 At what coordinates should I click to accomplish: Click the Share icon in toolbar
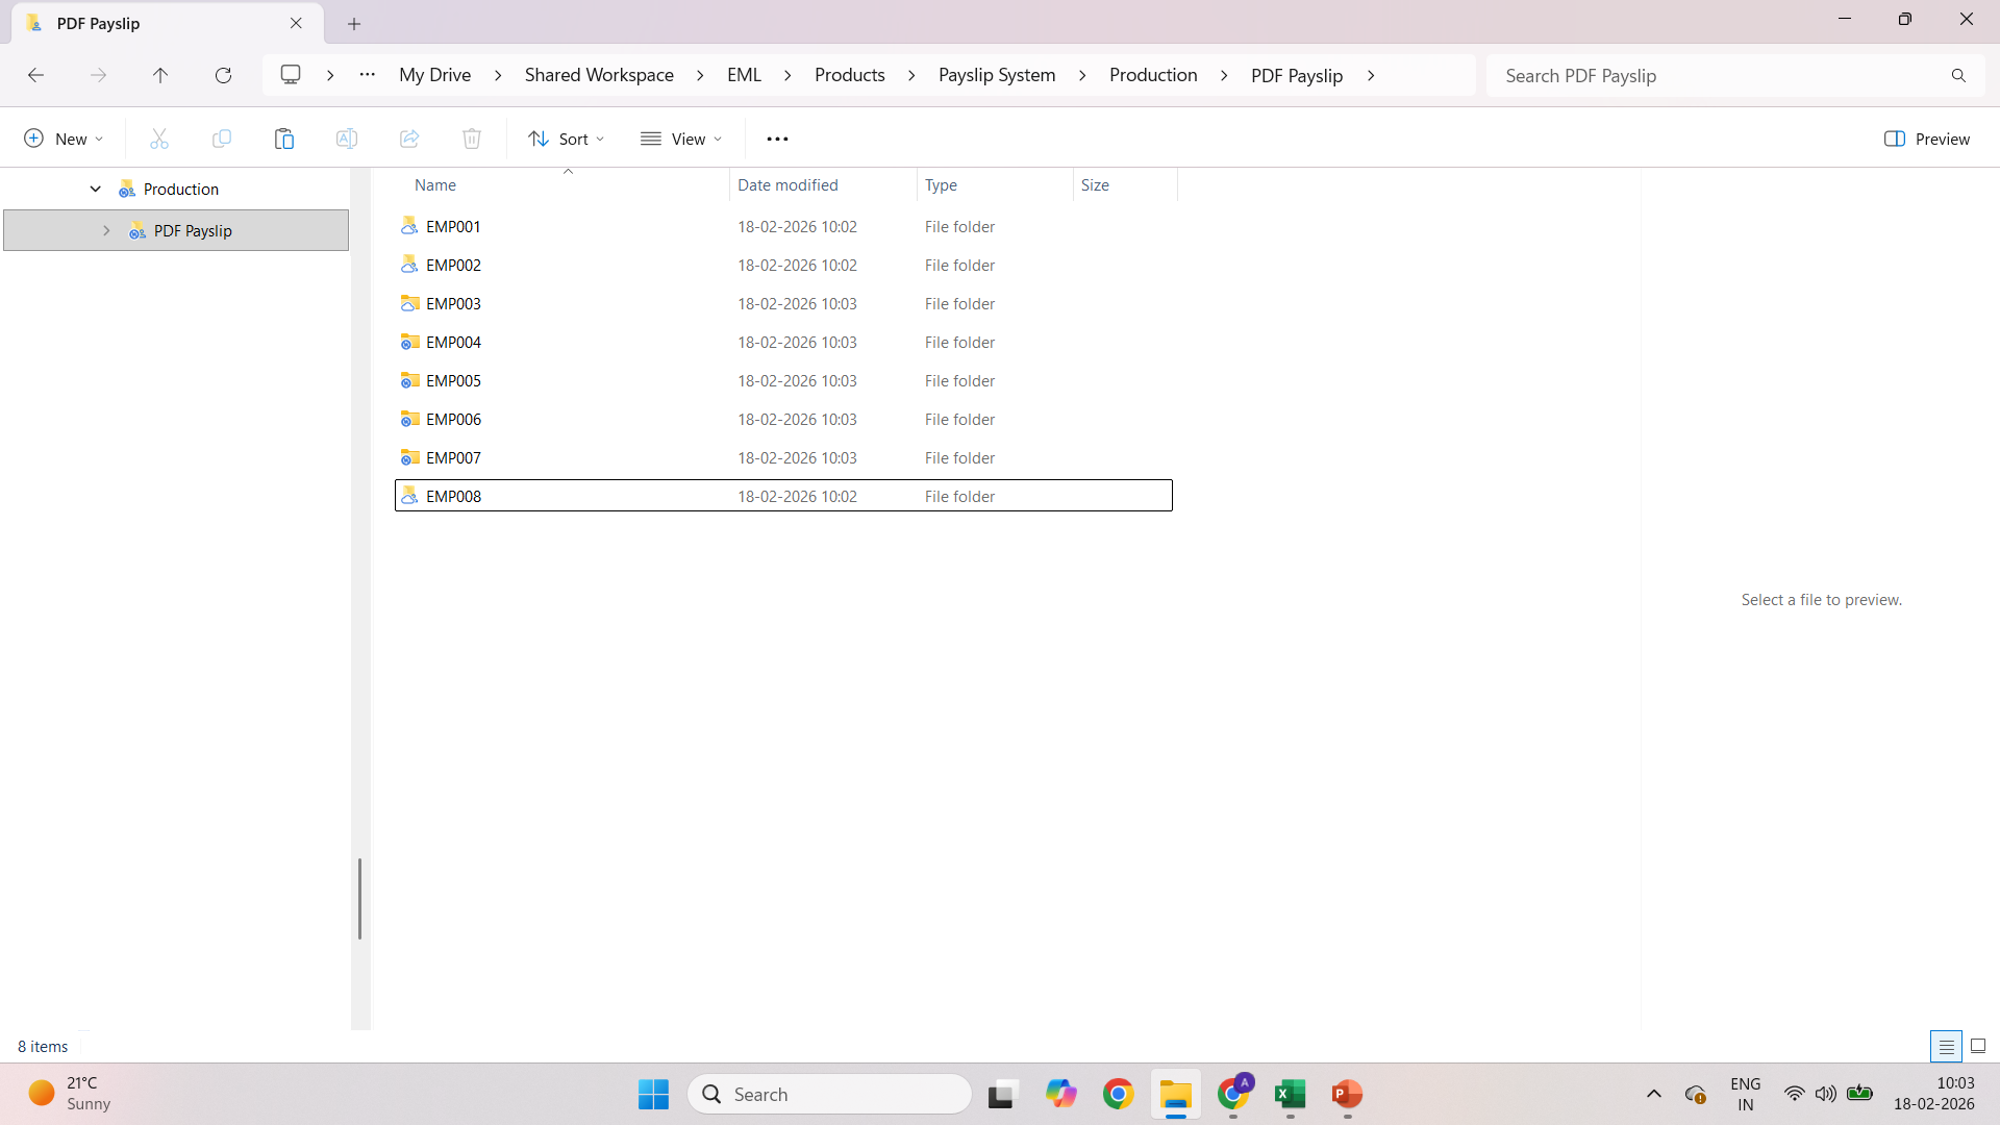point(409,139)
